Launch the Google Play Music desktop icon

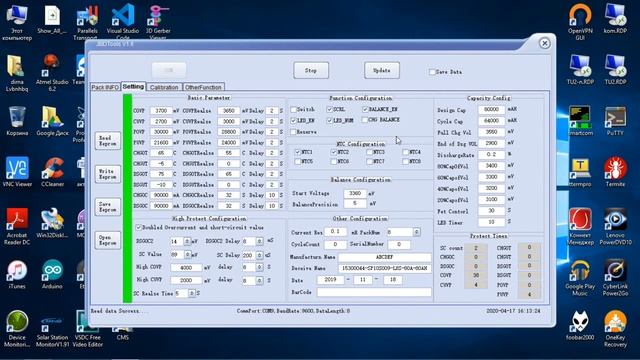click(x=580, y=278)
